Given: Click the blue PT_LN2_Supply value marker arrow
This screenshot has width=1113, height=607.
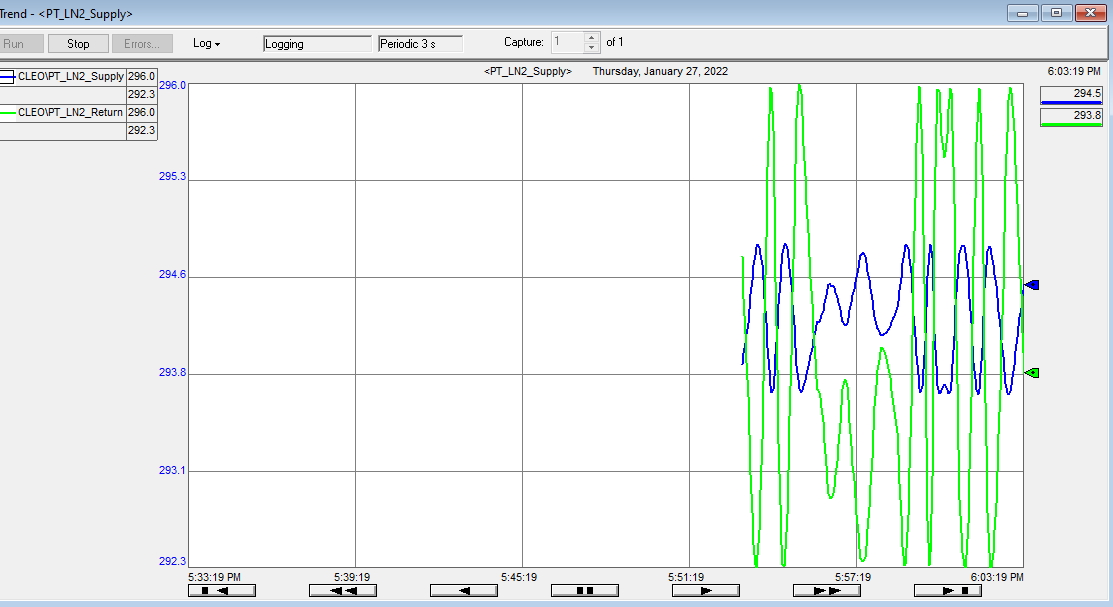Looking at the screenshot, I should [x=1032, y=285].
